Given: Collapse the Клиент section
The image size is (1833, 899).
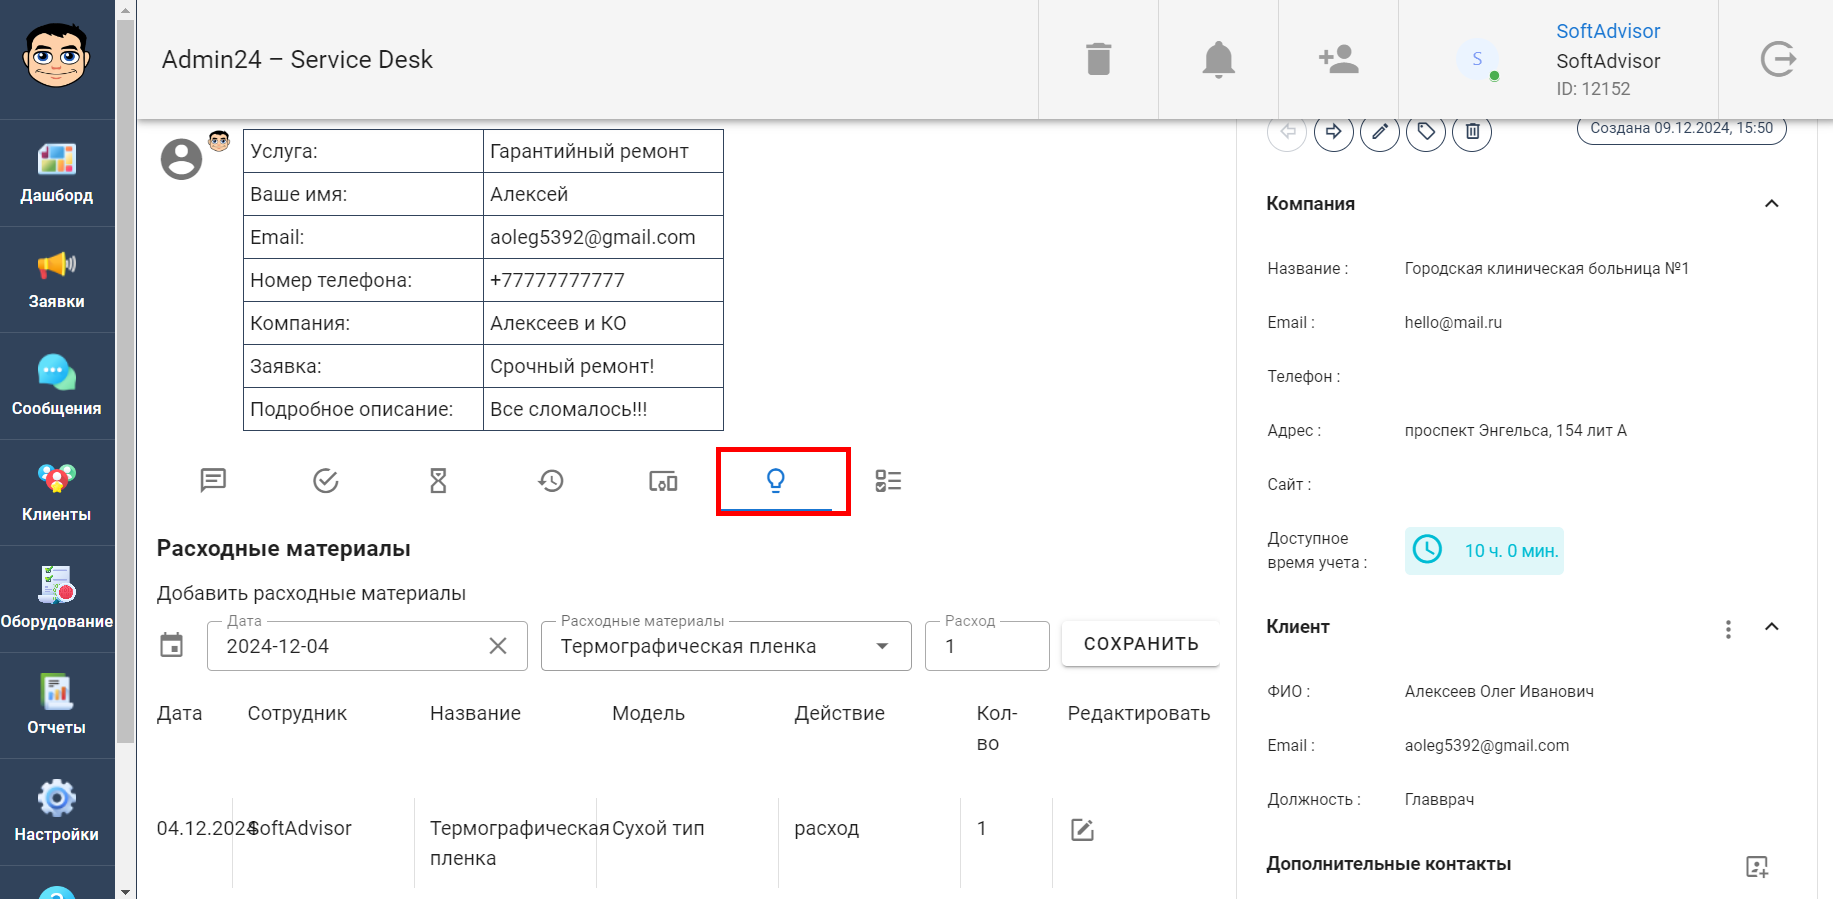Looking at the screenshot, I should 1772,627.
